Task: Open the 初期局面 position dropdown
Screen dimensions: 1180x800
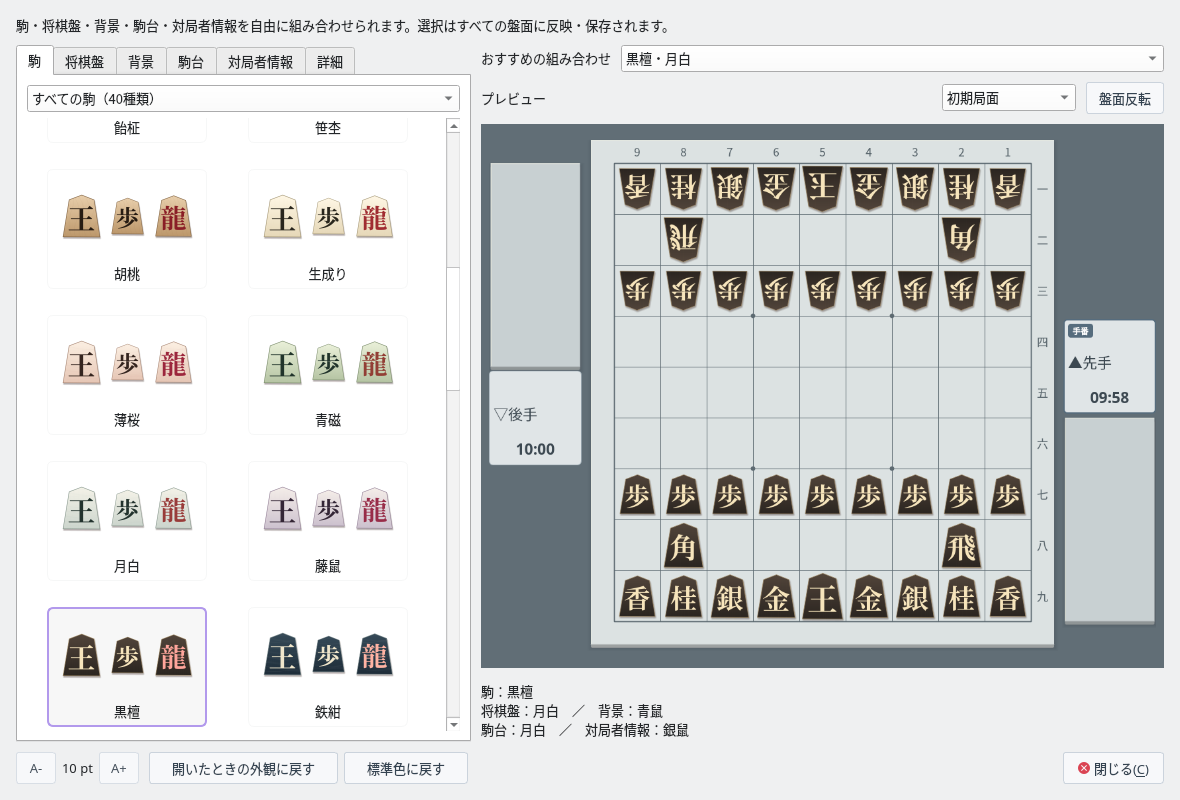Action: tap(1008, 98)
